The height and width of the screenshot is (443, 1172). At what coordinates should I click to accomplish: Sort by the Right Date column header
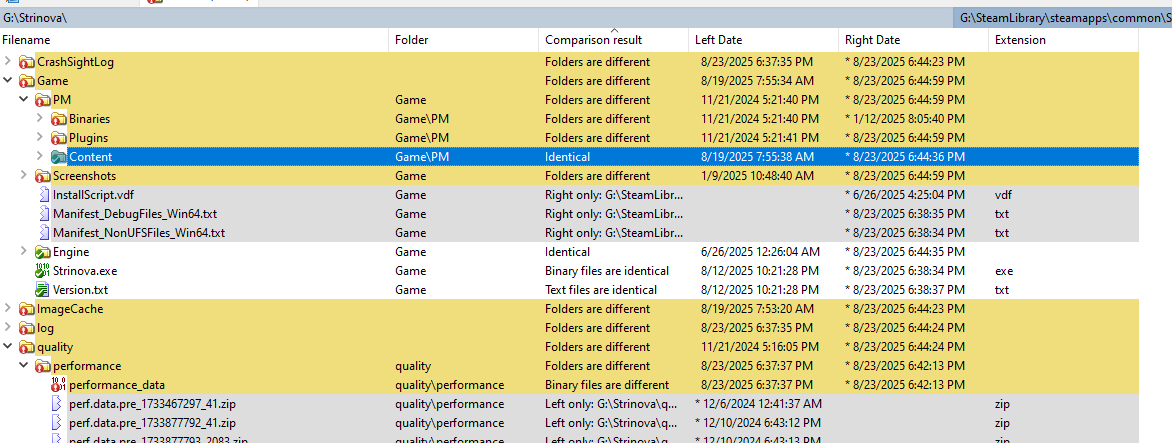pyautogui.click(x=913, y=40)
